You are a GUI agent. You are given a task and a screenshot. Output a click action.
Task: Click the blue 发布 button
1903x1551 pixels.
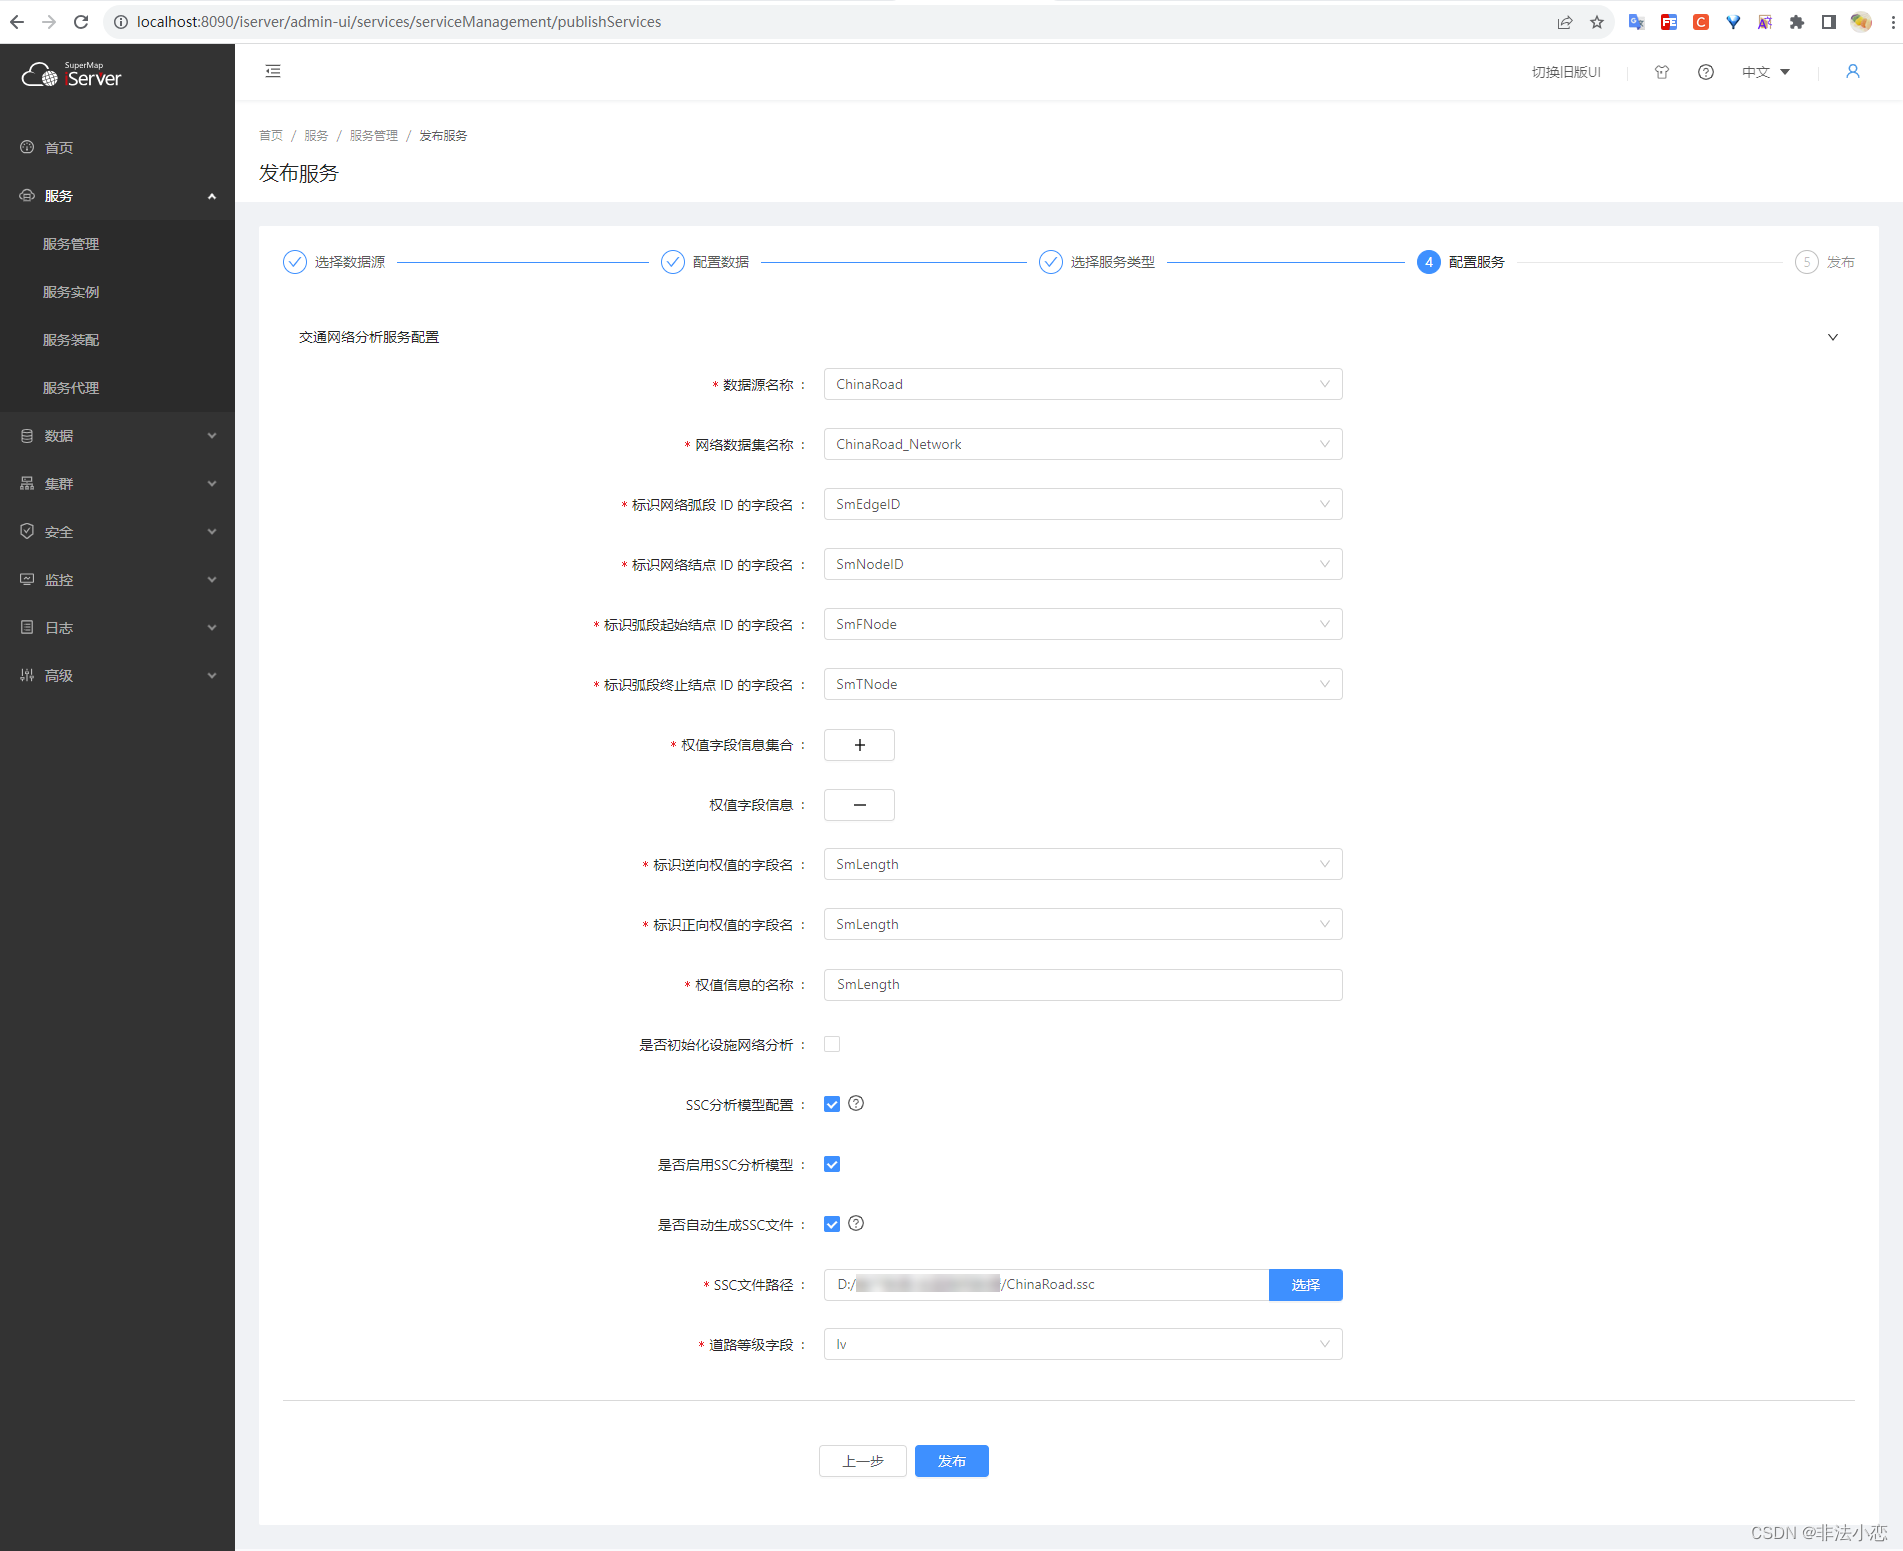[951, 1461]
